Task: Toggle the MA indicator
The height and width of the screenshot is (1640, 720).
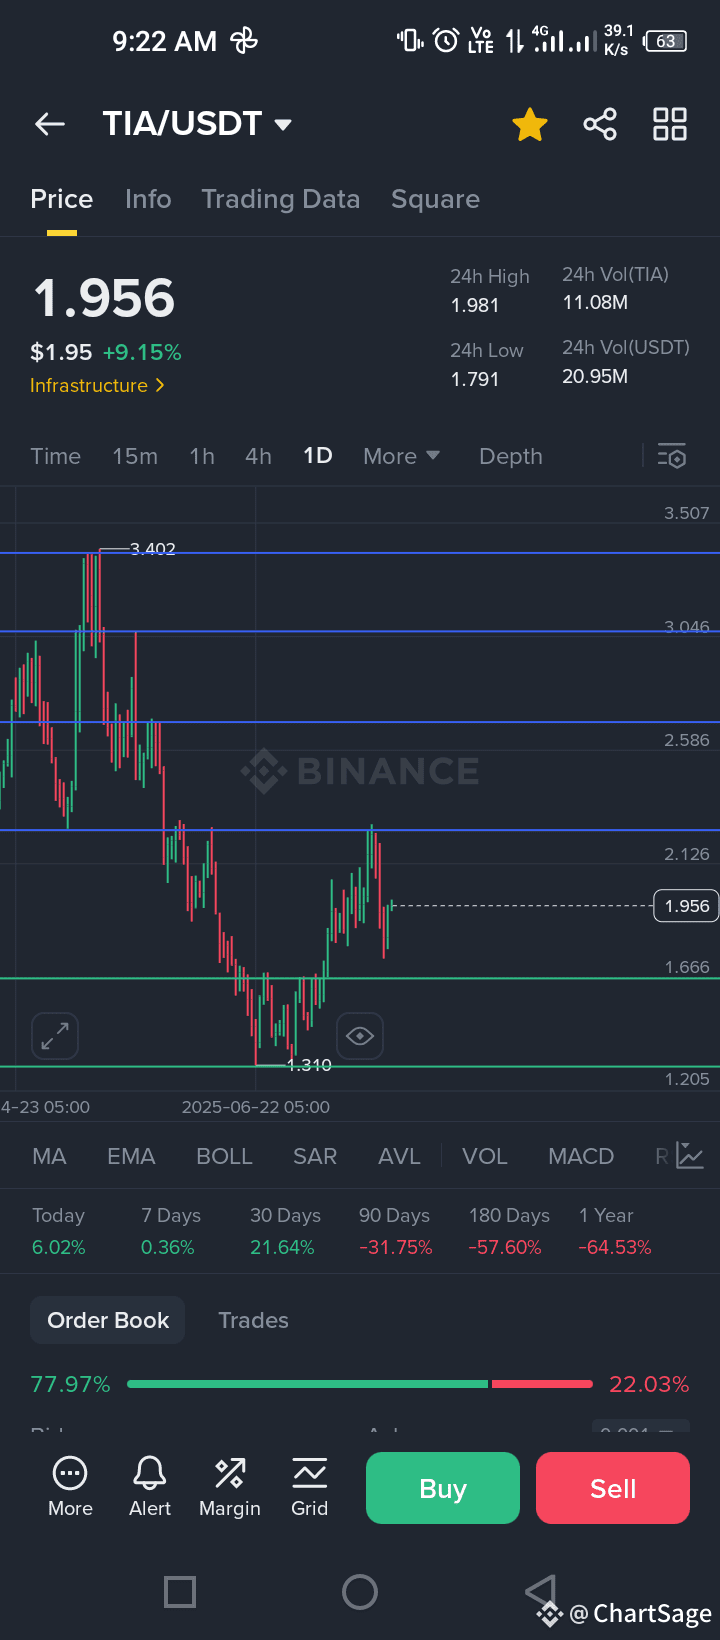Action: 49,1156
